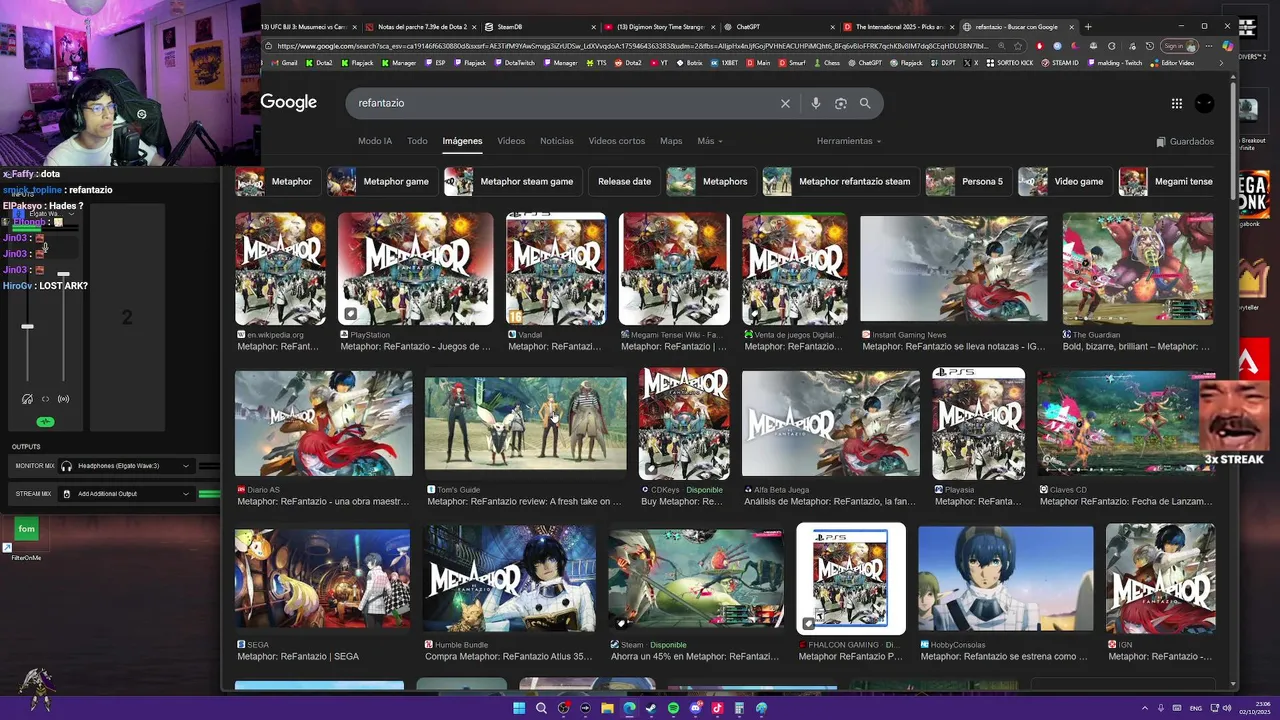Go to the Google logo homepage

click(289, 102)
